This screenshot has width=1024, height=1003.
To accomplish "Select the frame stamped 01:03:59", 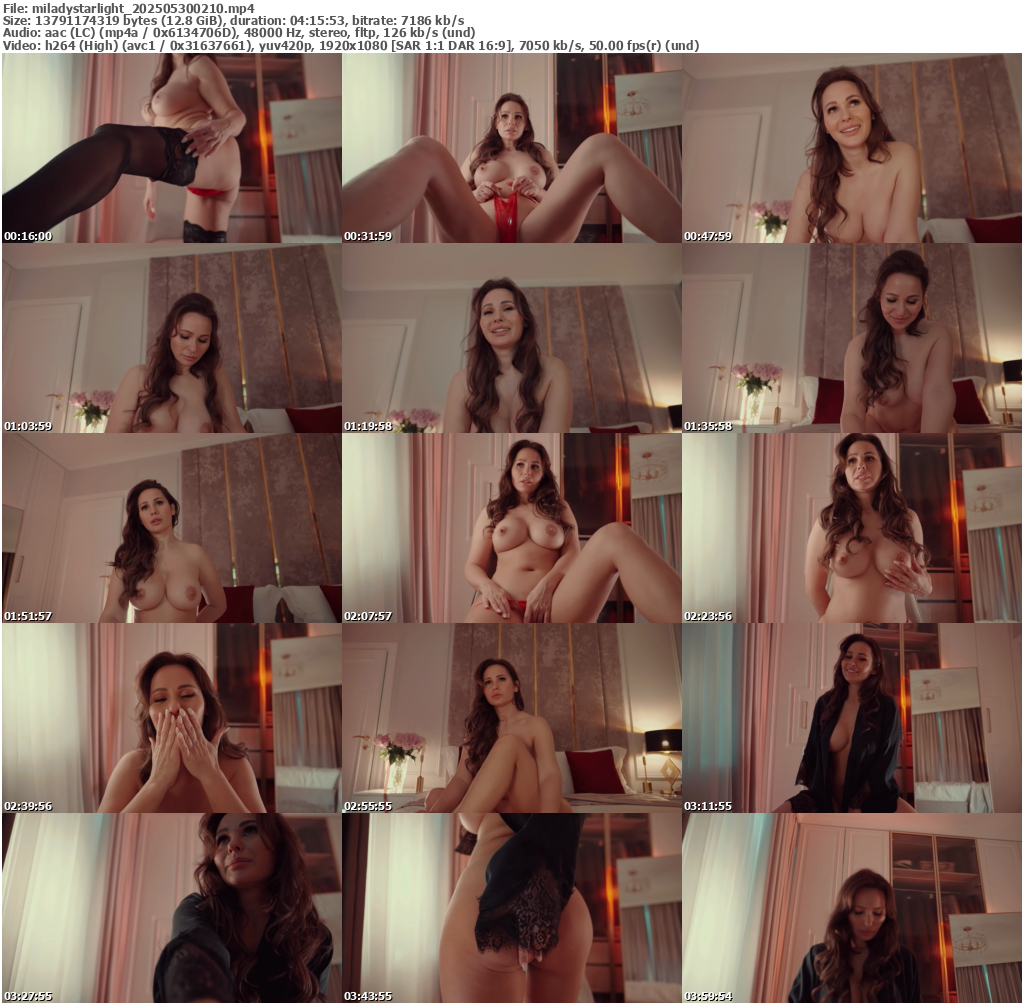I will (x=172, y=338).
